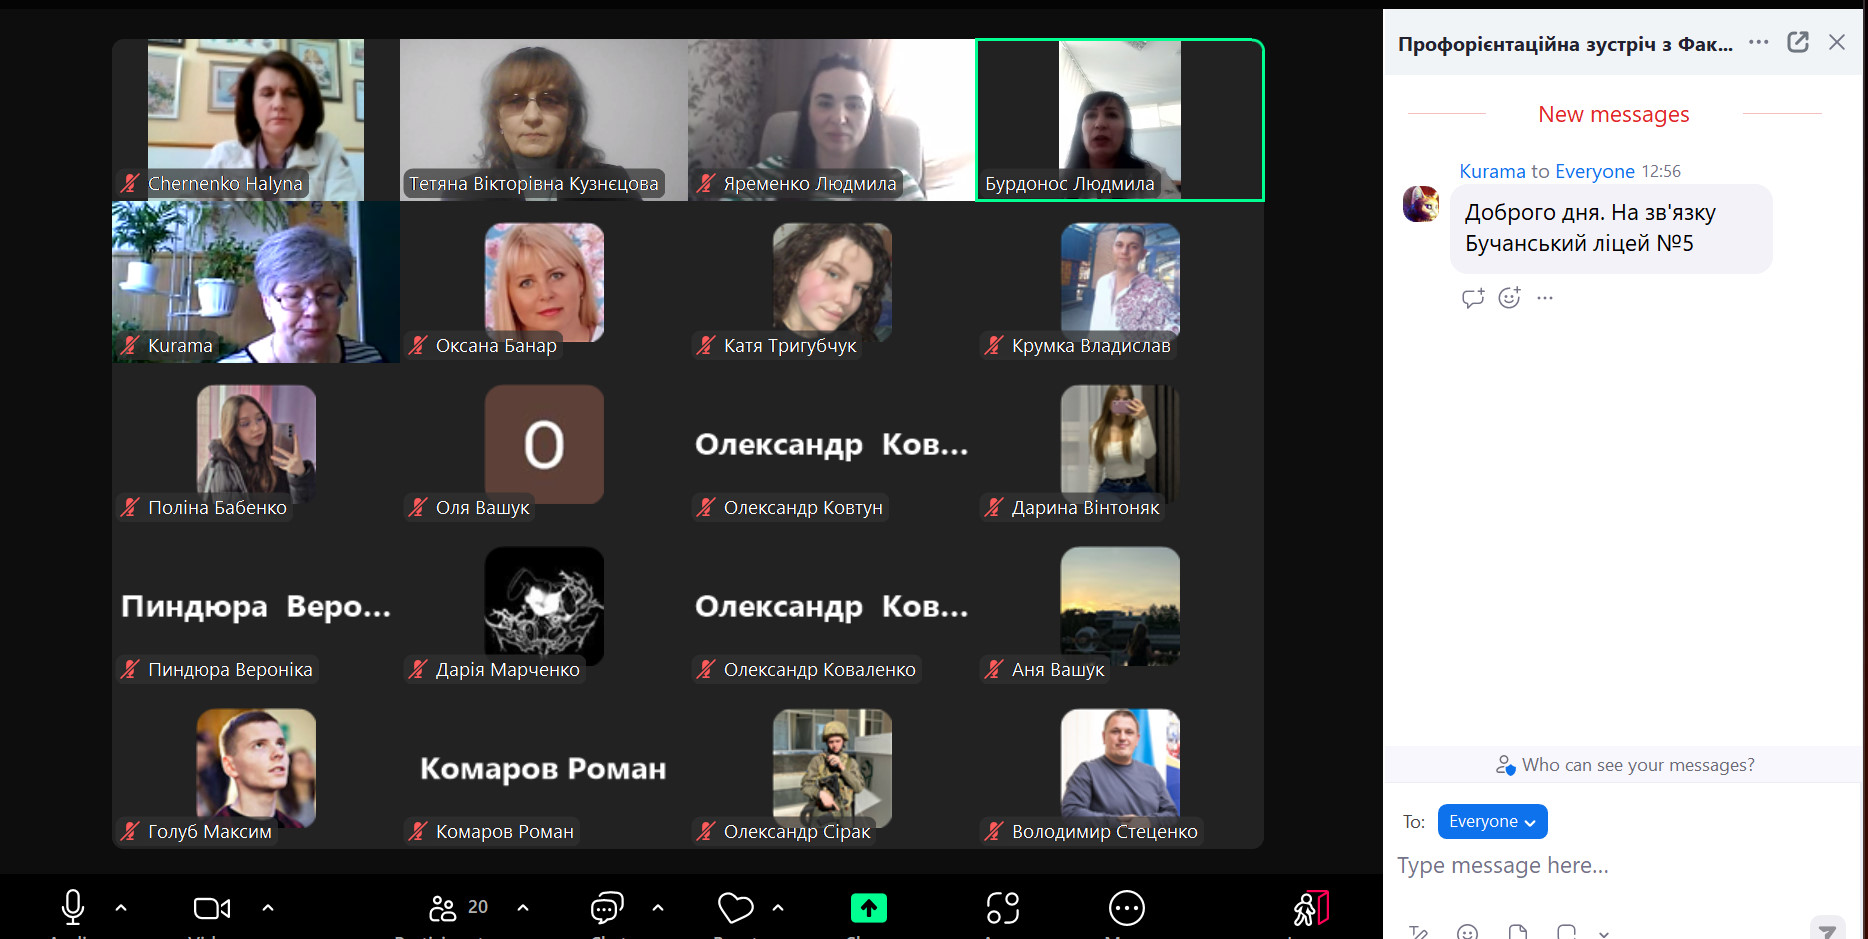
Task: Click Оля Вашук avatar with letter O
Action: (x=544, y=444)
